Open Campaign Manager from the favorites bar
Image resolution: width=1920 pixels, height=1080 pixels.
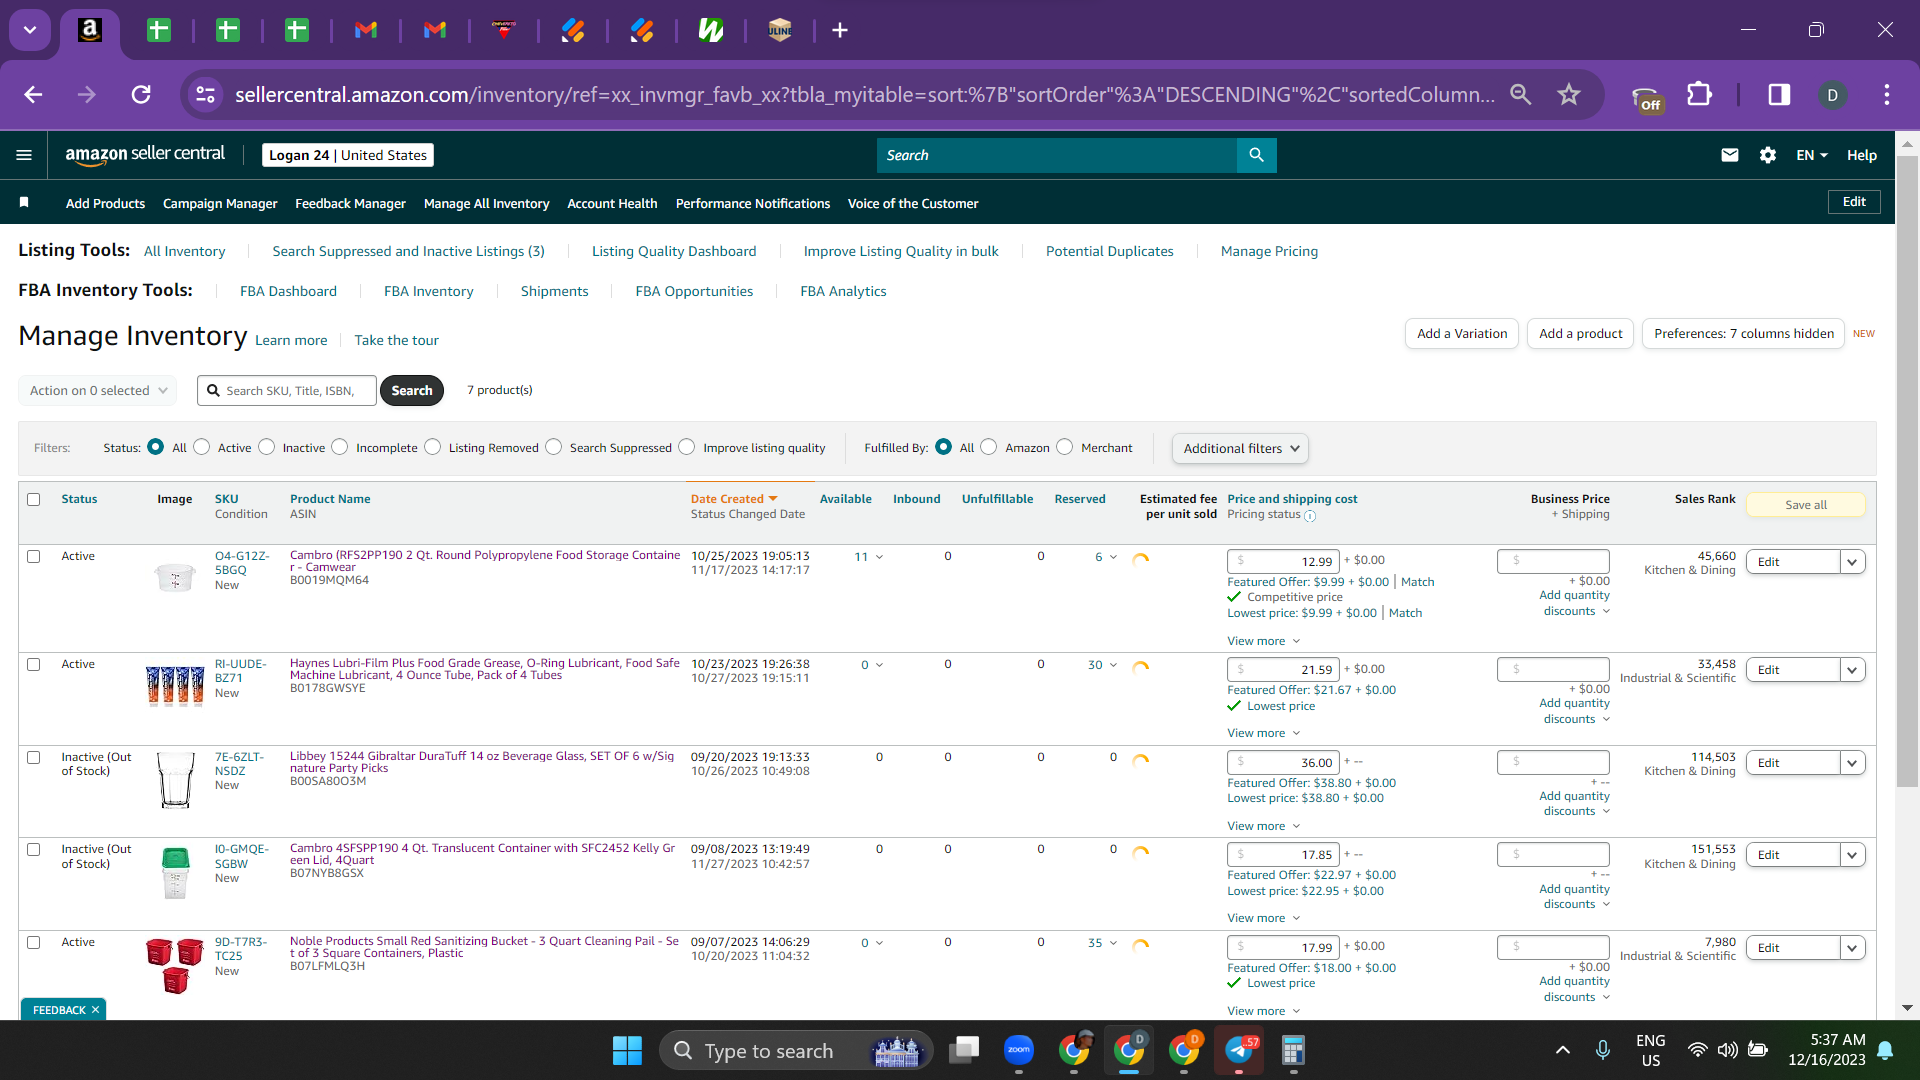[220, 203]
